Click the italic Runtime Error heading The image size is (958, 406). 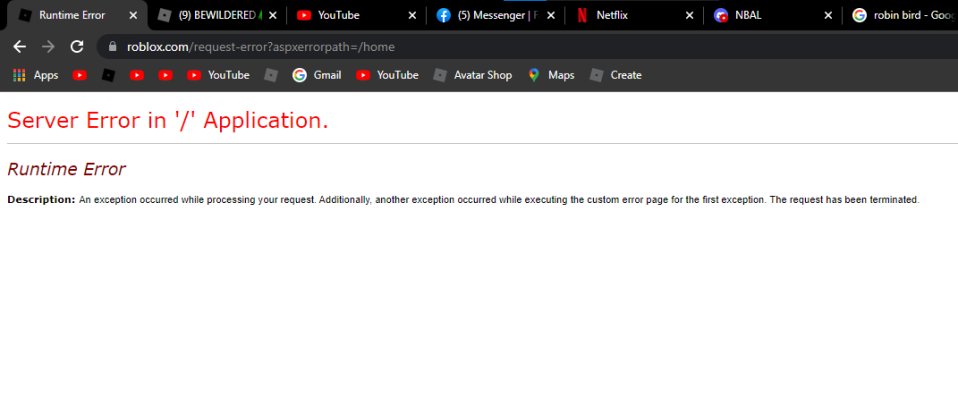tap(66, 169)
